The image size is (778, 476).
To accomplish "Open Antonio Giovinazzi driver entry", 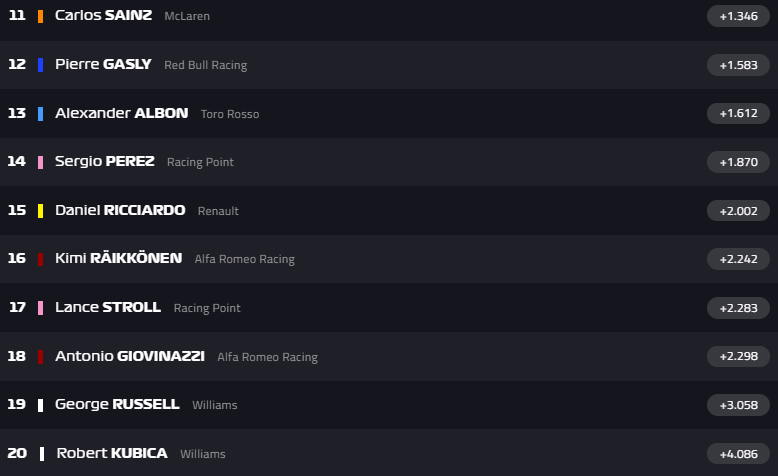I will click(130, 356).
